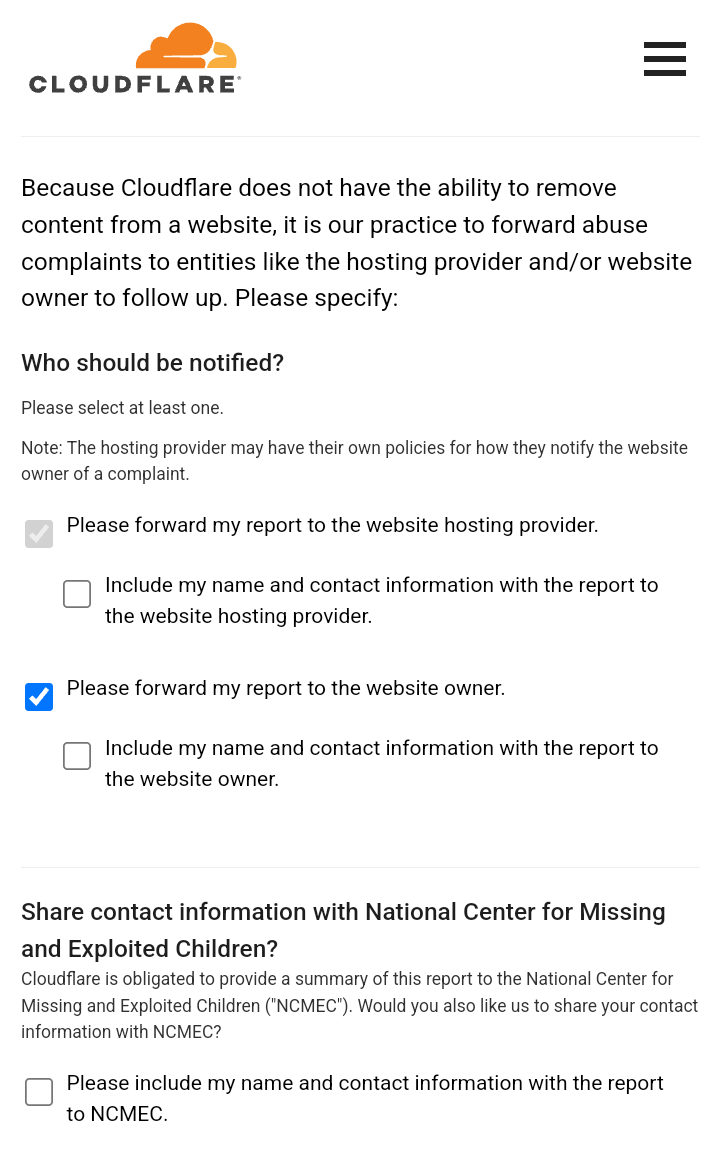Click label 'Please include my name... to NCMEC'

(364, 1098)
